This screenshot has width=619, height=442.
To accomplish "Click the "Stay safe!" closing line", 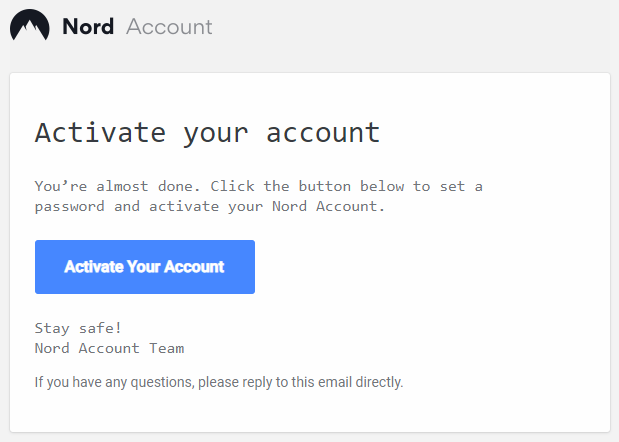I will [78, 328].
